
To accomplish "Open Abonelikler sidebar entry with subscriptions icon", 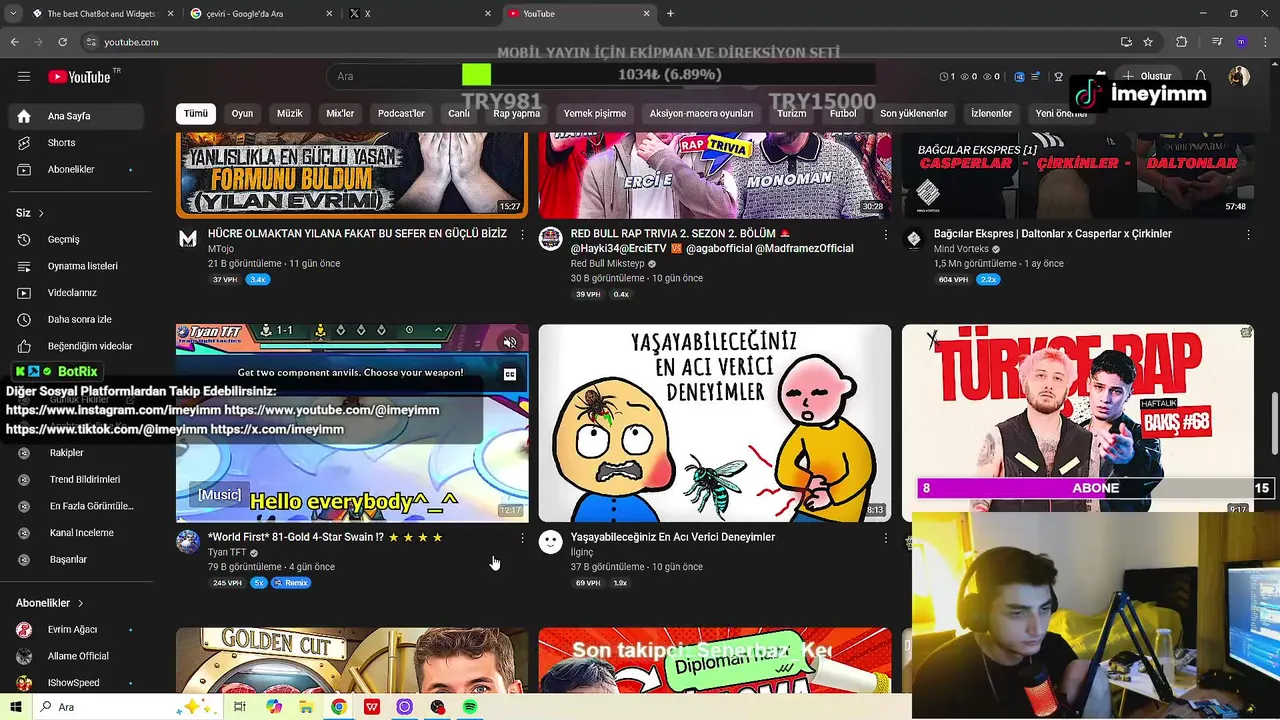I will pos(76,170).
